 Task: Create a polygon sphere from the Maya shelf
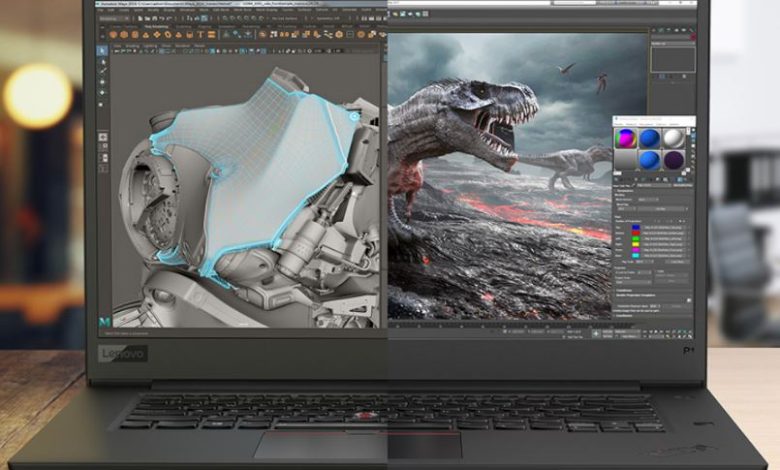pos(113,35)
